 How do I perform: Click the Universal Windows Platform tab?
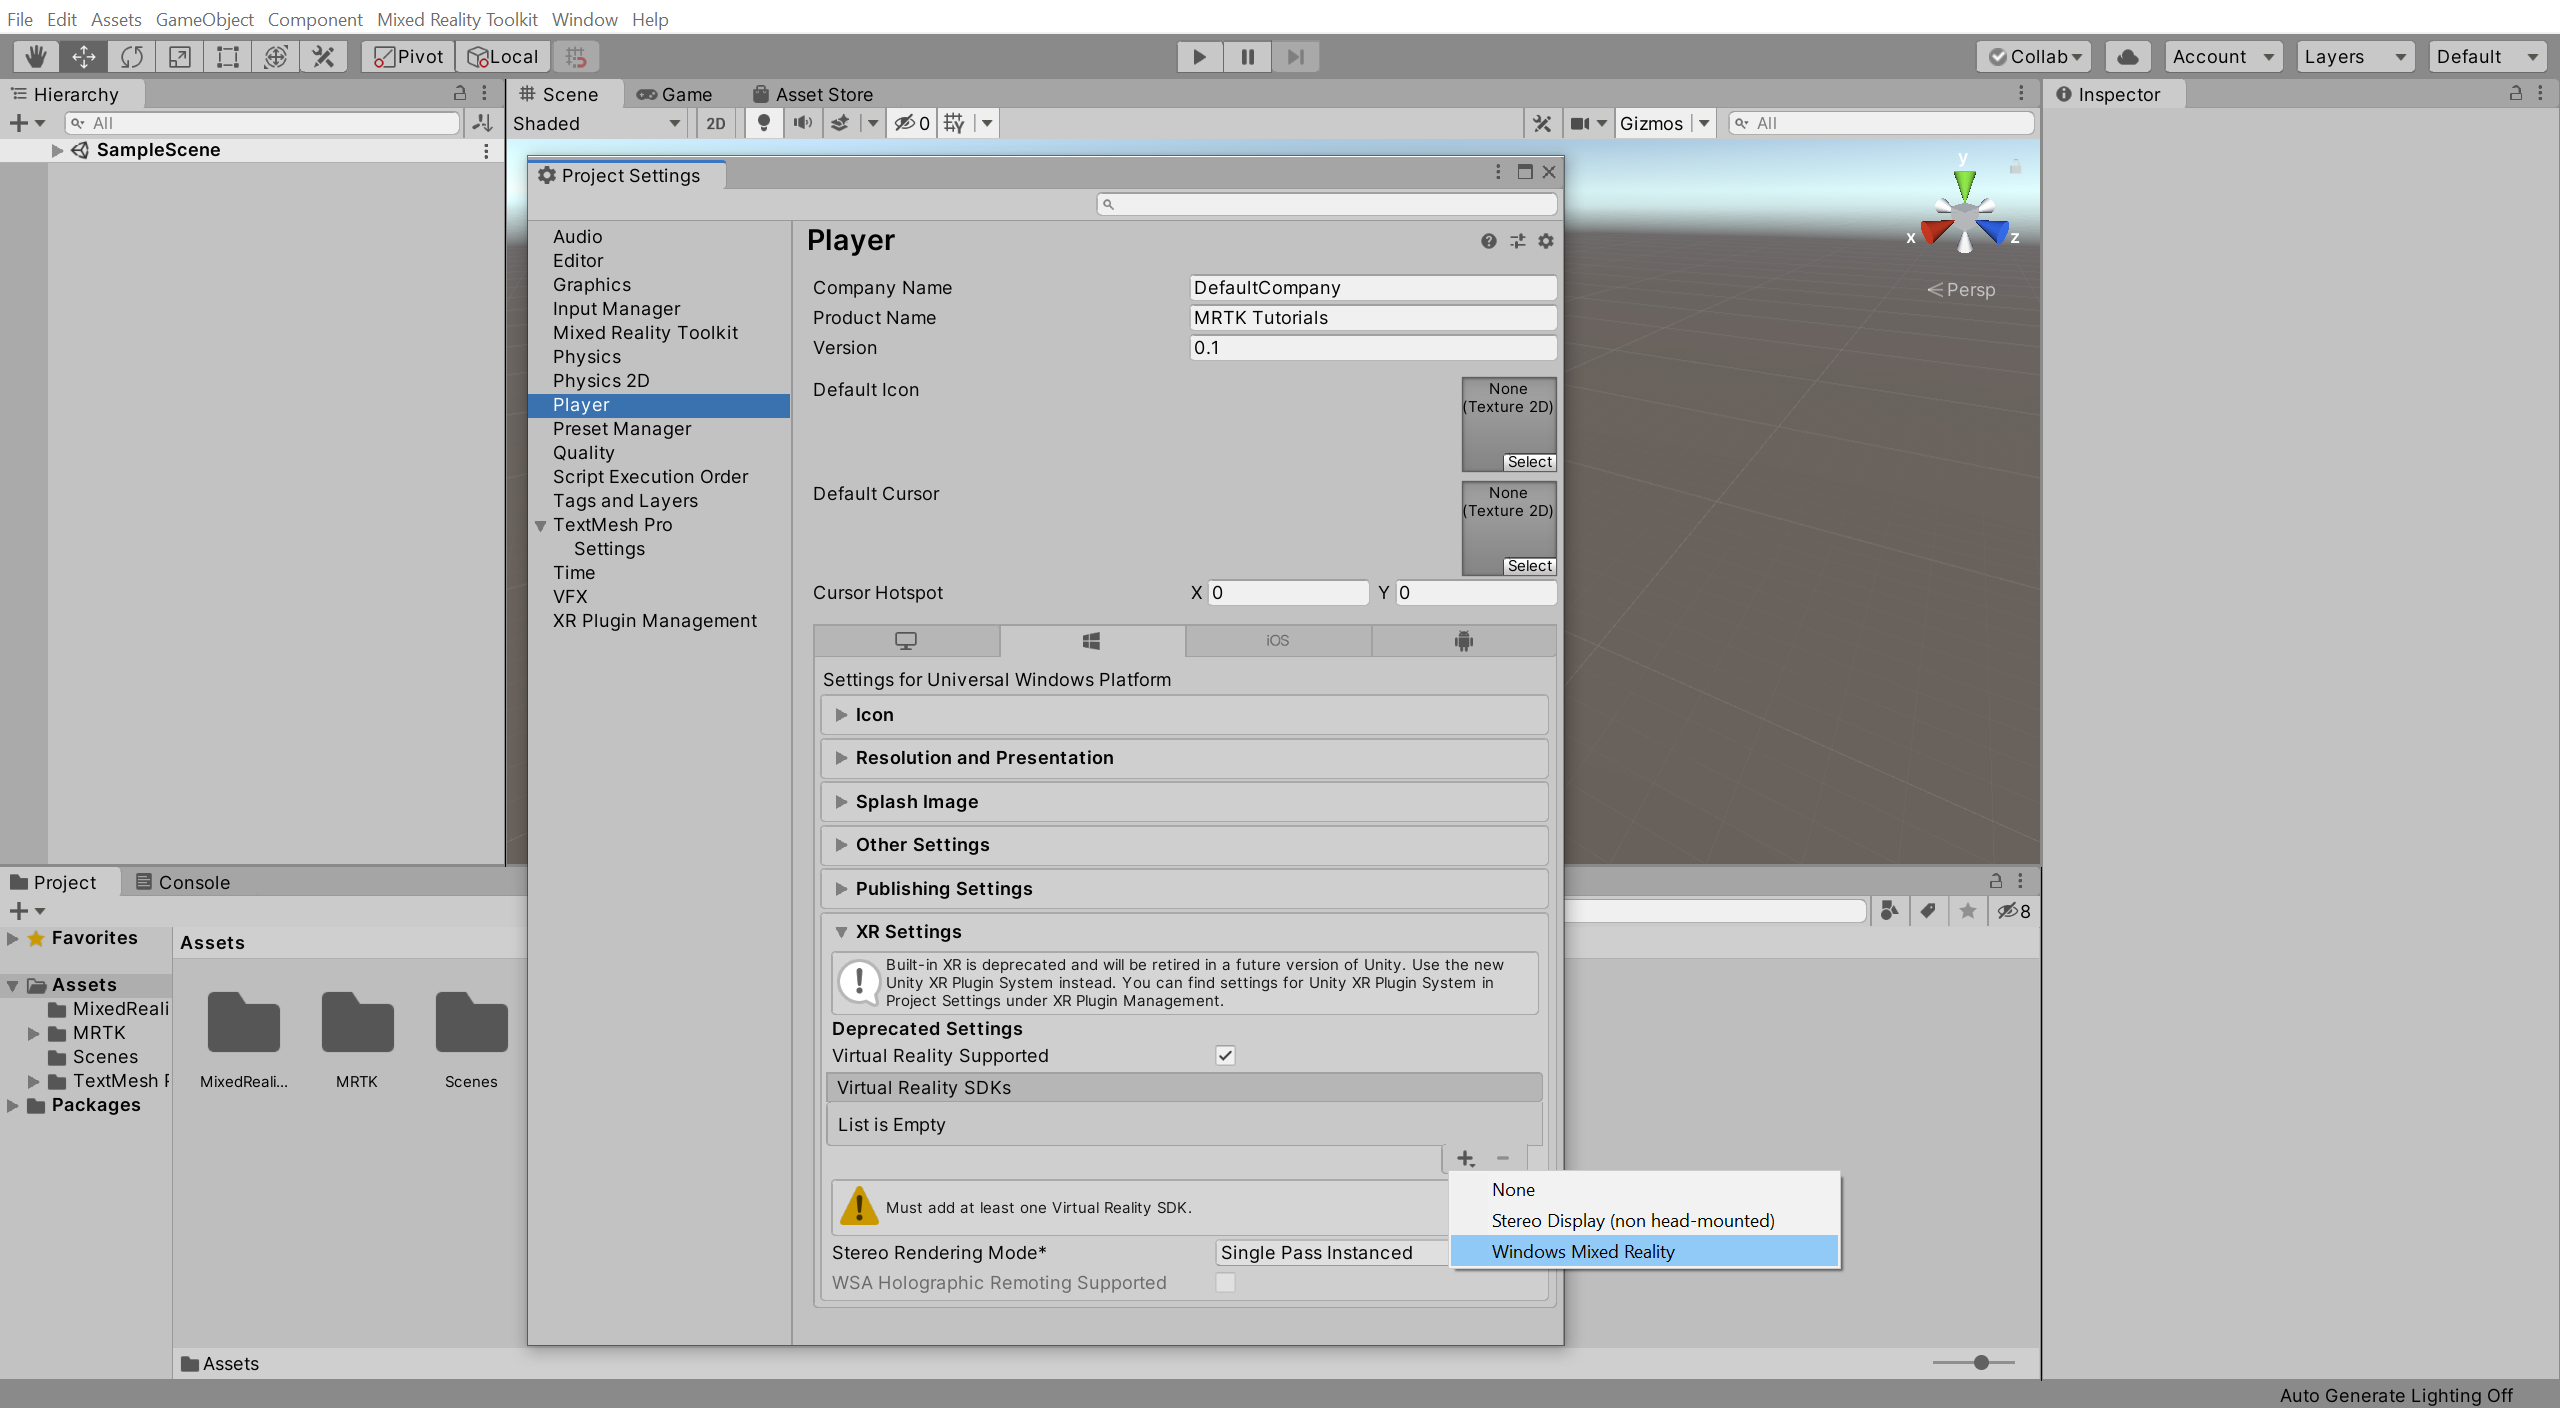point(1090,640)
